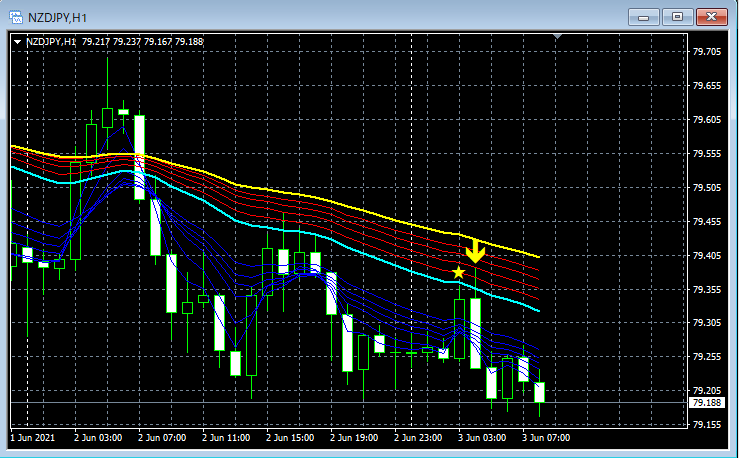Click the '2 Jun 23:00' time label
This screenshot has height=458, width=740.
418,438
